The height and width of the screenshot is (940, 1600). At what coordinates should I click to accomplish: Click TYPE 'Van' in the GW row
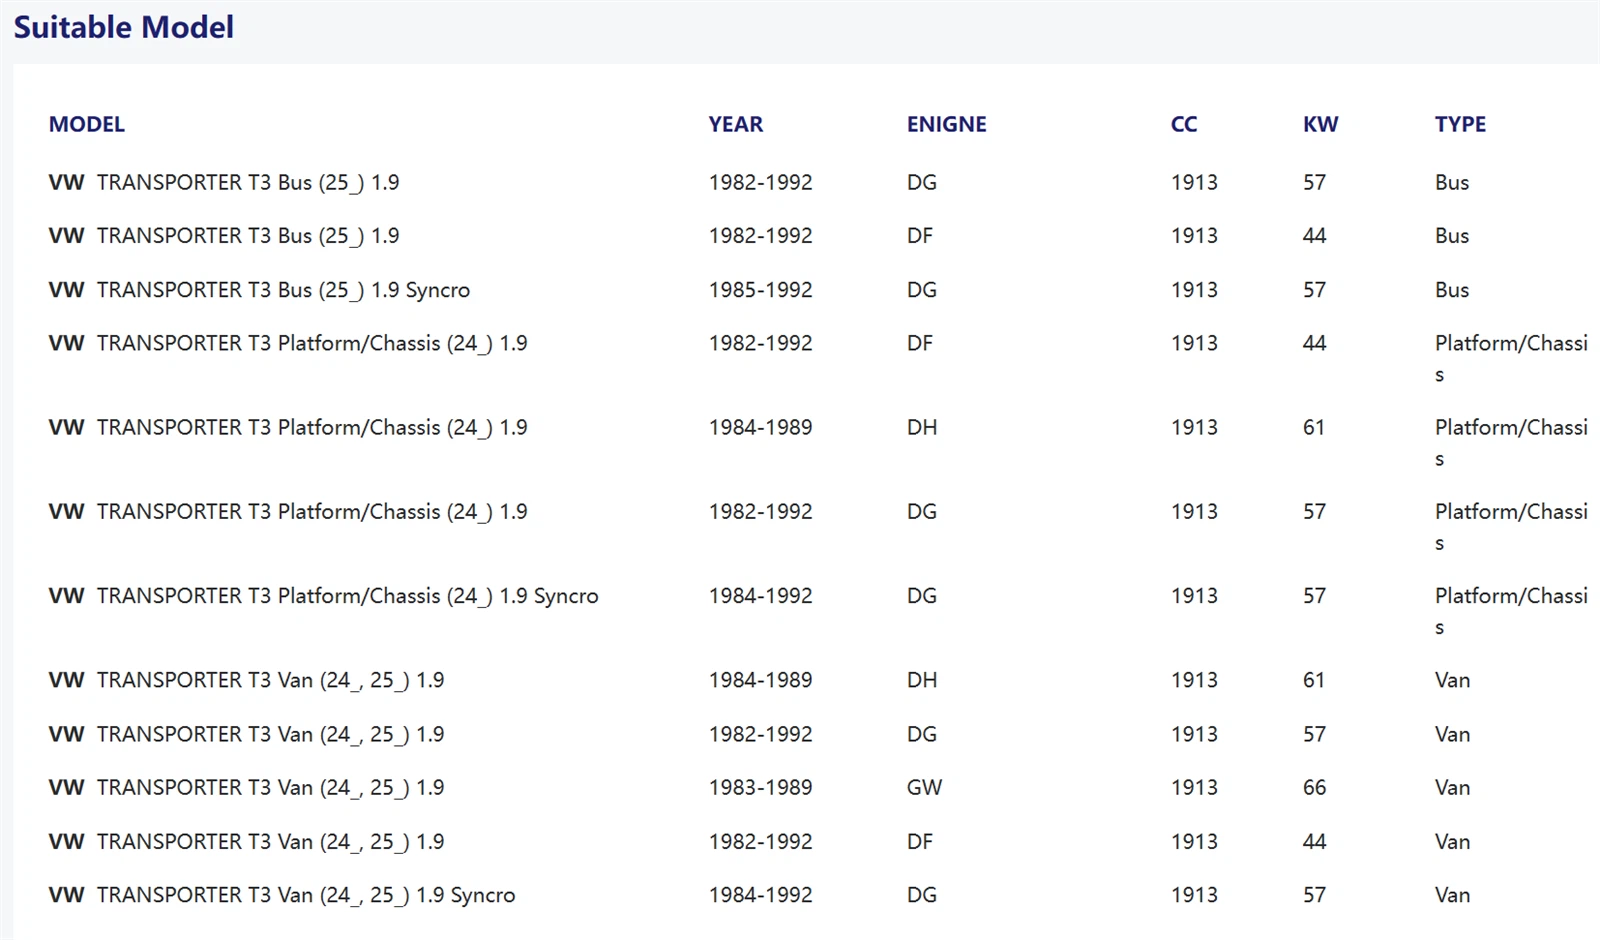1452,788
